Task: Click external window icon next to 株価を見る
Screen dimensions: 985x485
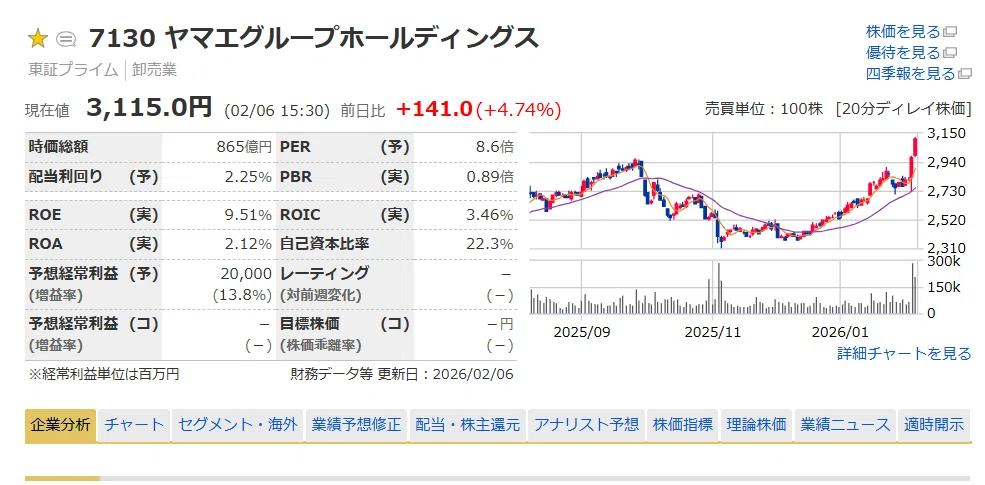Action: click(x=950, y=31)
